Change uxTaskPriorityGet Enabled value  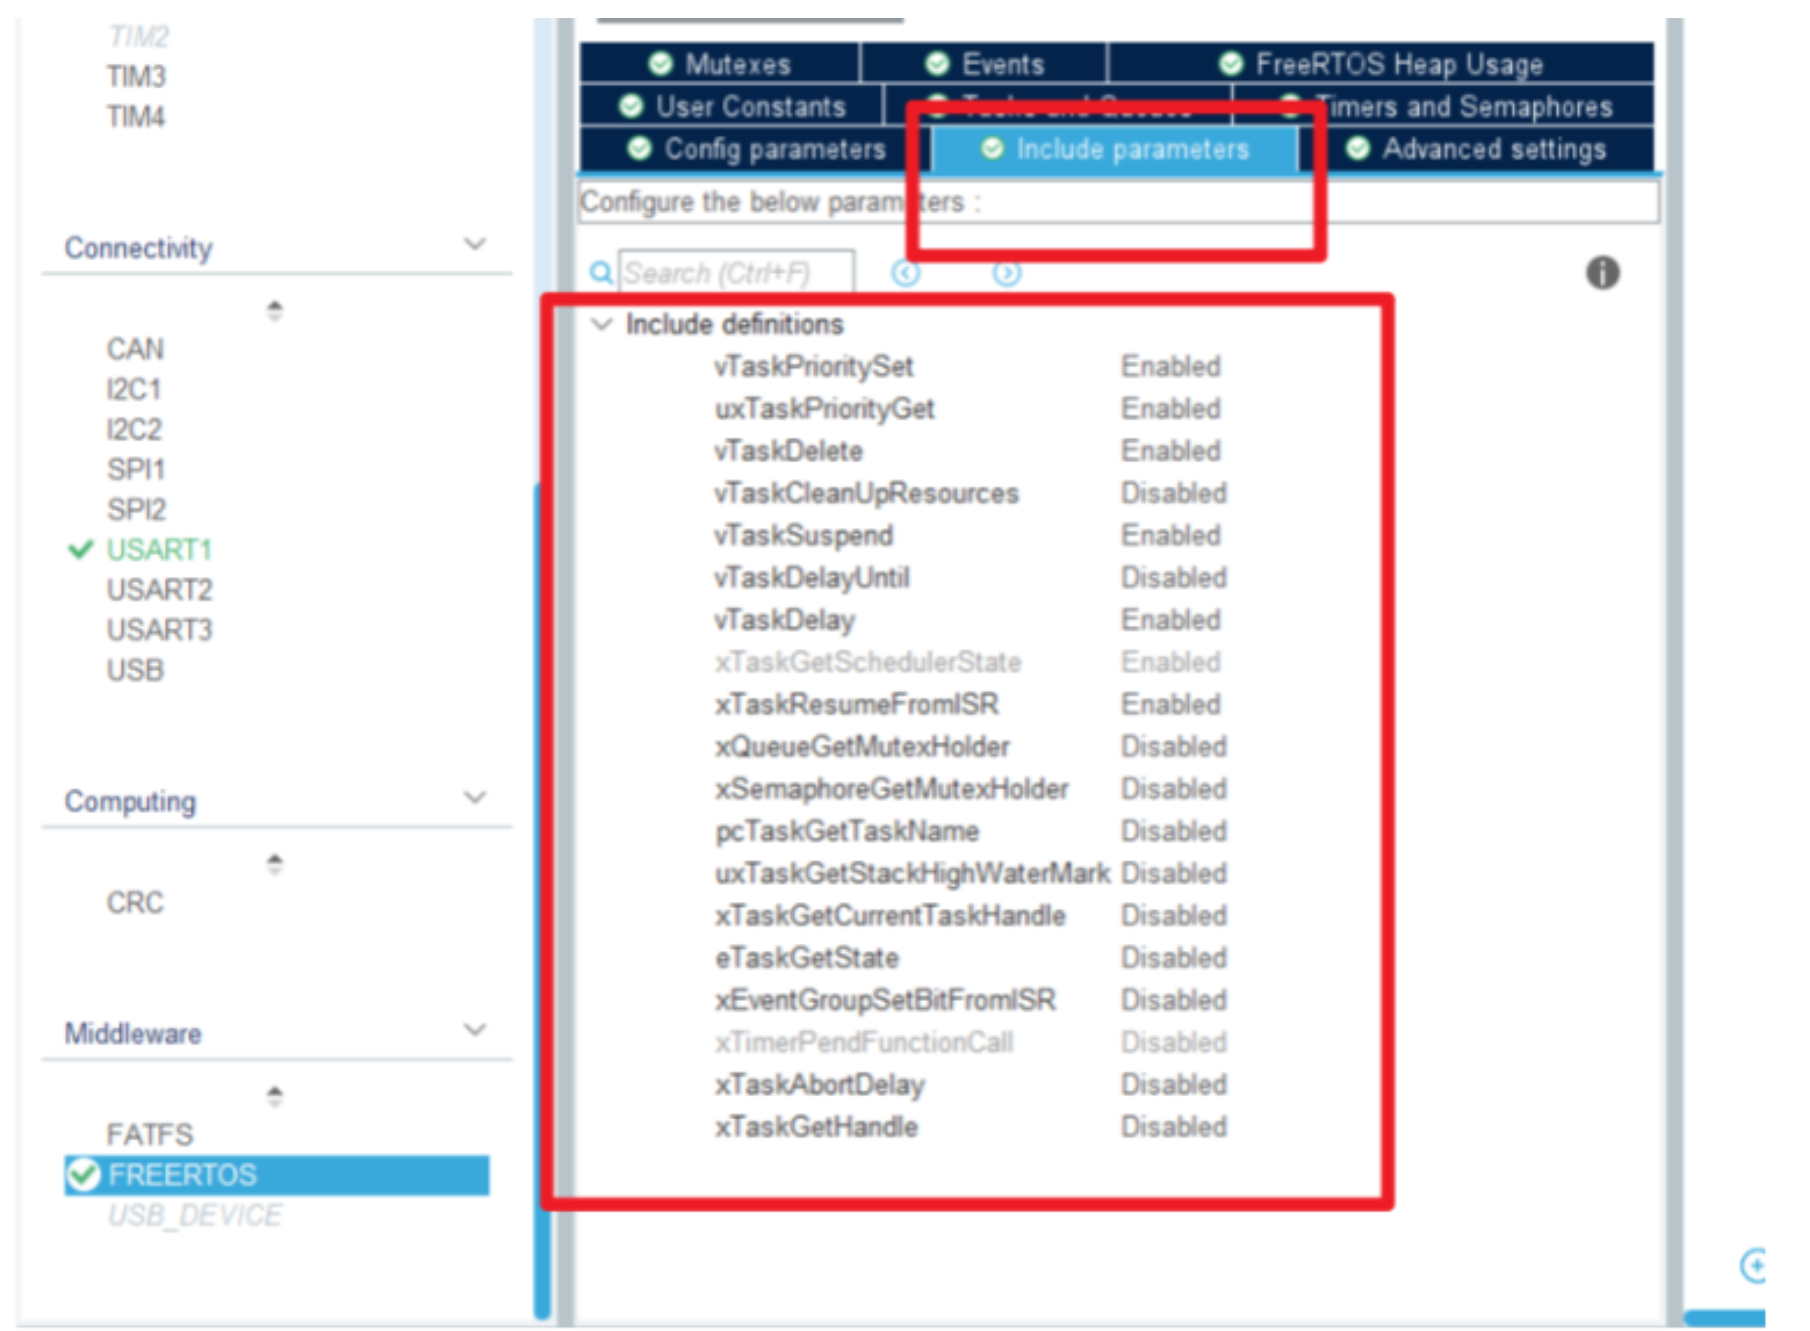pyautogui.click(x=1170, y=408)
